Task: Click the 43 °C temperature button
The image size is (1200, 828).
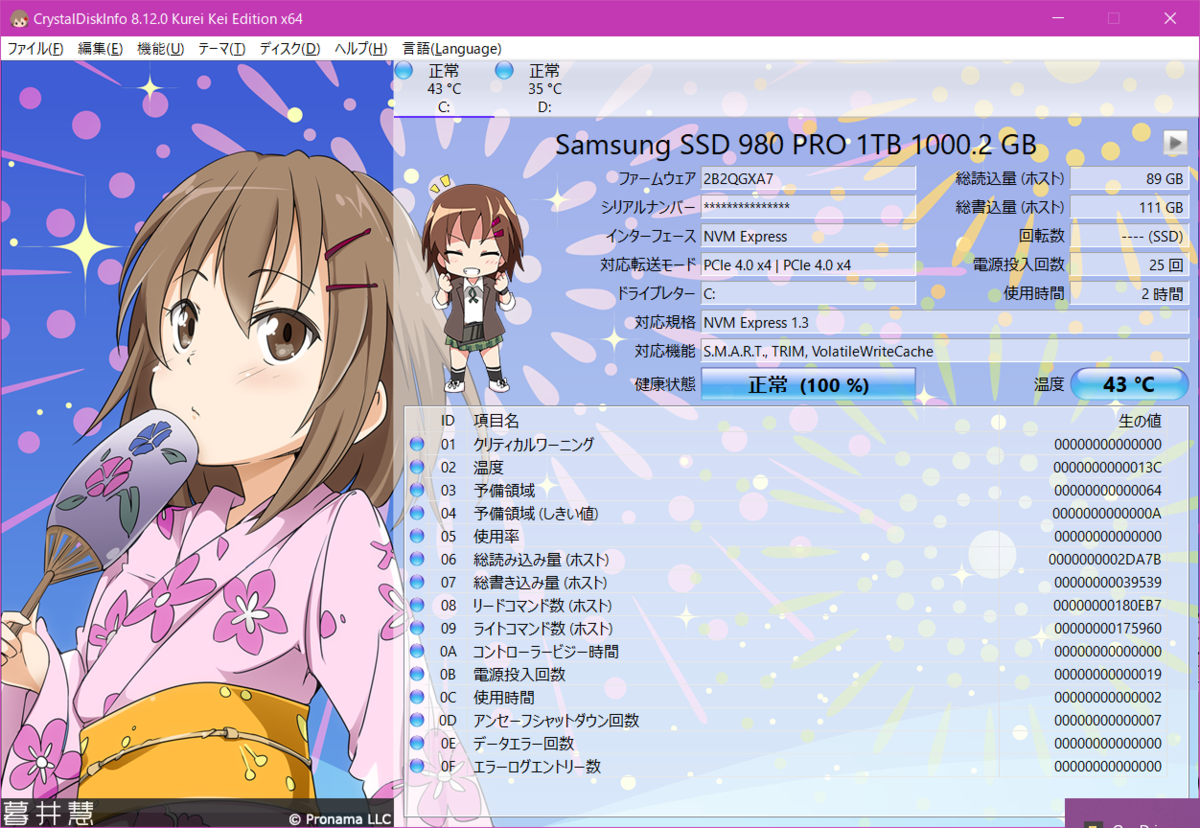Action: click(1129, 385)
